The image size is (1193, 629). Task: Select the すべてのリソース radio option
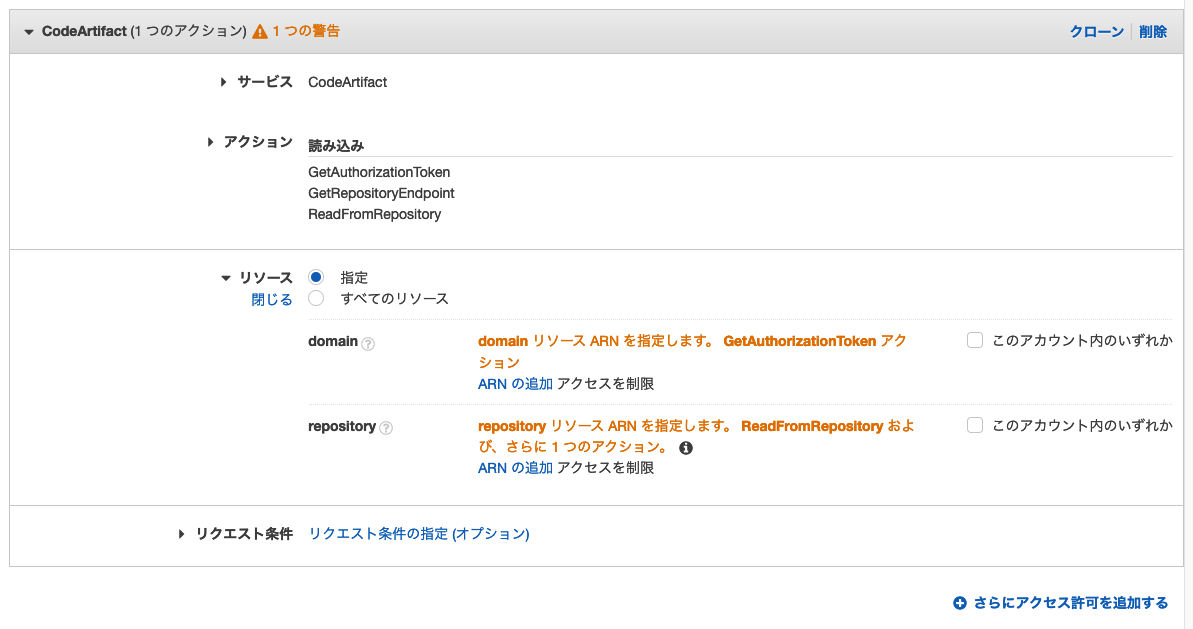316,298
